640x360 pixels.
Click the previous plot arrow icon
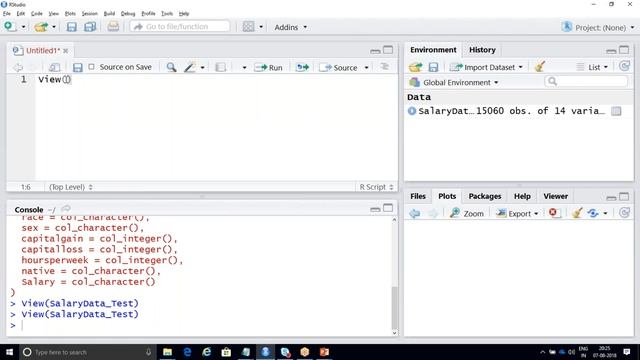coord(415,213)
